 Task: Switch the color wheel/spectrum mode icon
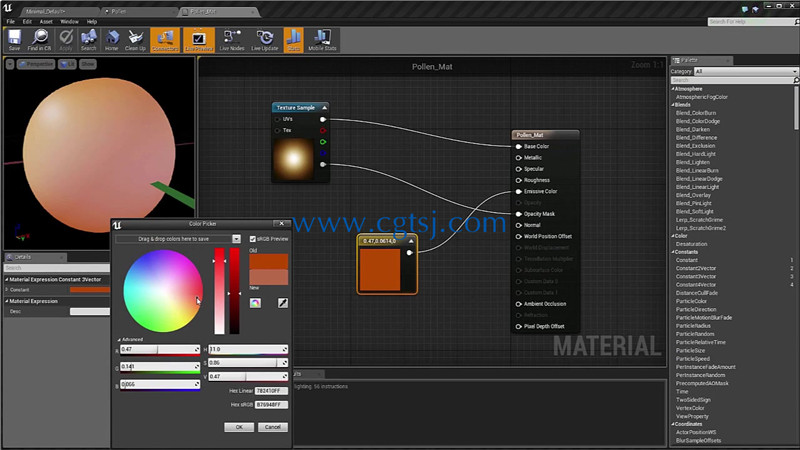pyautogui.click(x=255, y=303)
